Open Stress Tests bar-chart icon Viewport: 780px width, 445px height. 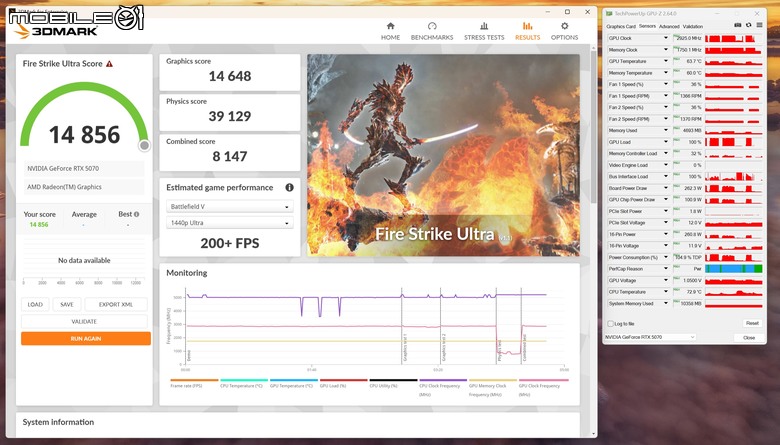click(484, 26)
